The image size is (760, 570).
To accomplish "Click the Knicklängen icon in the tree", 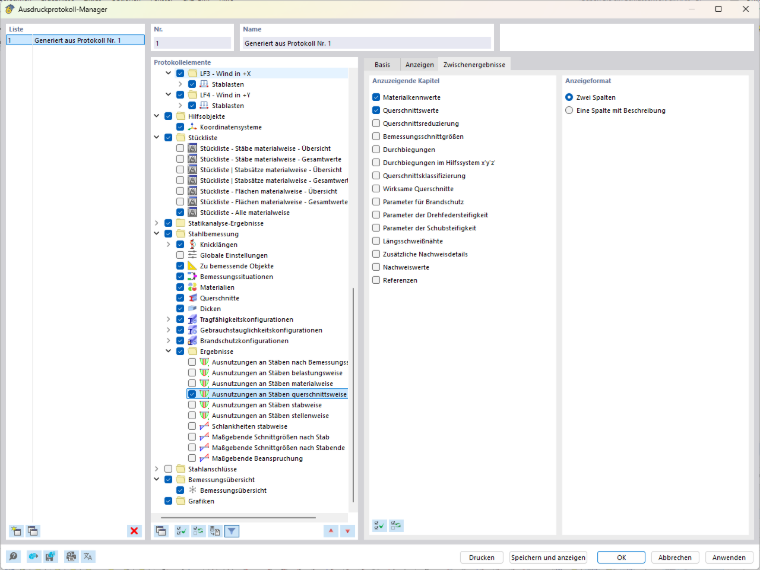I will (x=192, y=244).
